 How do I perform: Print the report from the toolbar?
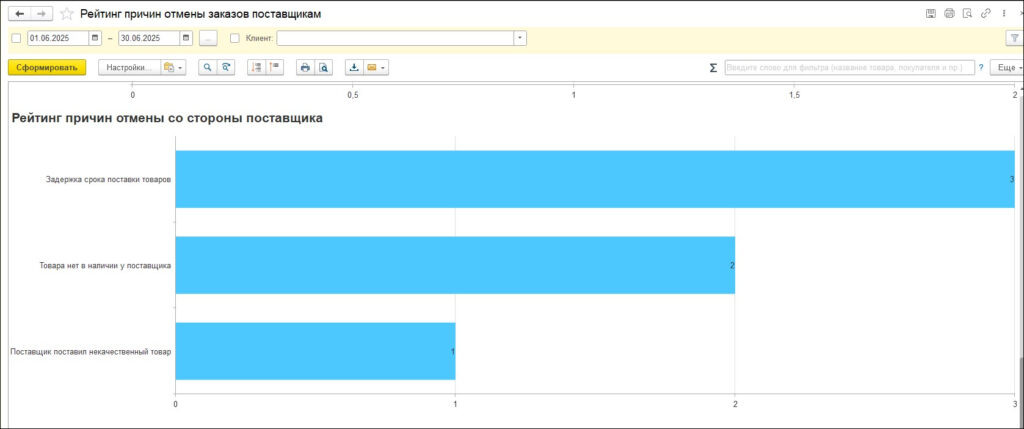point(305,67)
